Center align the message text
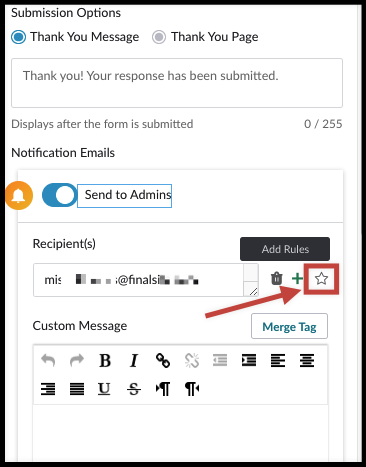This screenshot has height=467, width=366. click(x=307, y=360)
